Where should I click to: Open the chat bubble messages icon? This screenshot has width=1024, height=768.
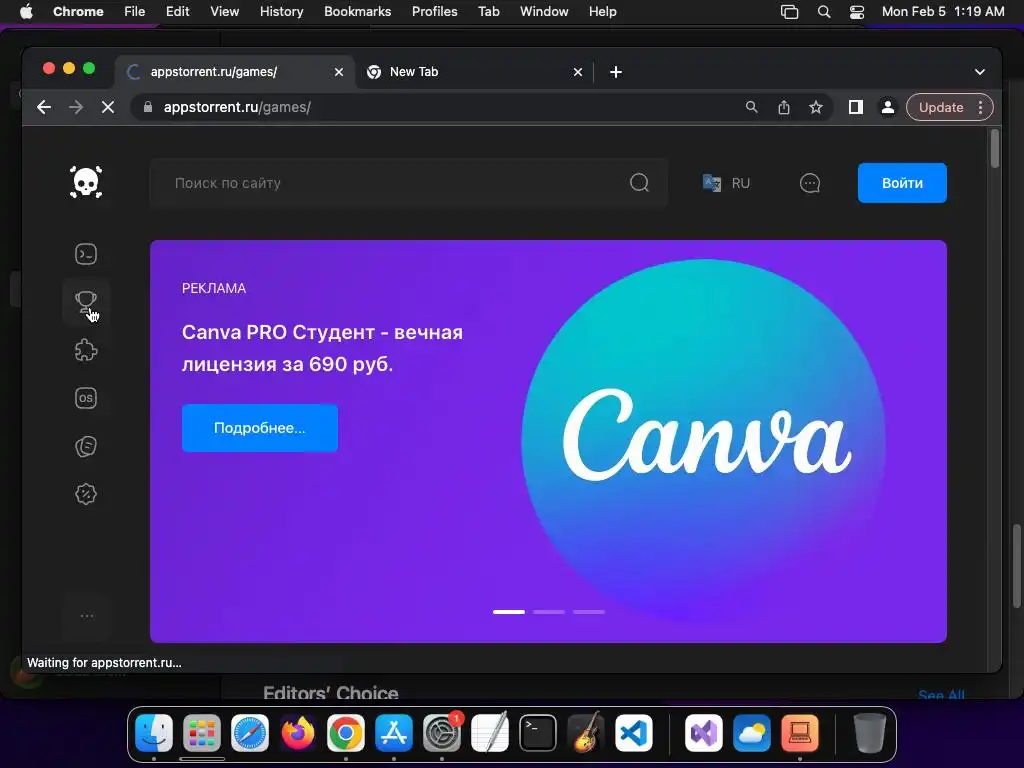(810, 183)
